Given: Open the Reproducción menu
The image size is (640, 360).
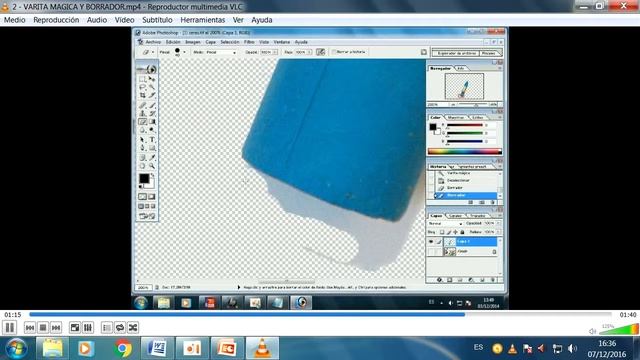Looking at the screenshot, I should click(x=56, y=20).
